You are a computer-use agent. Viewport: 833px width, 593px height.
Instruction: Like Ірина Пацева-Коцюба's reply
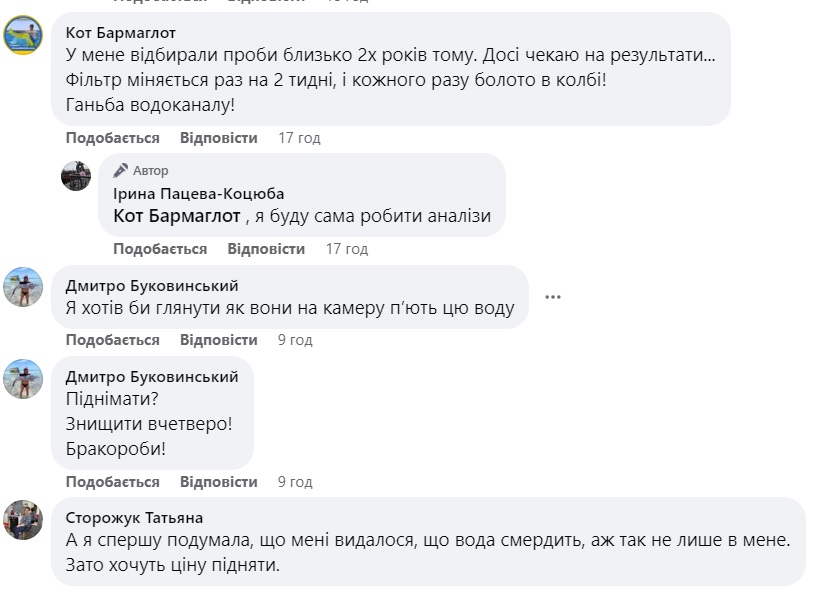point(159,249)
